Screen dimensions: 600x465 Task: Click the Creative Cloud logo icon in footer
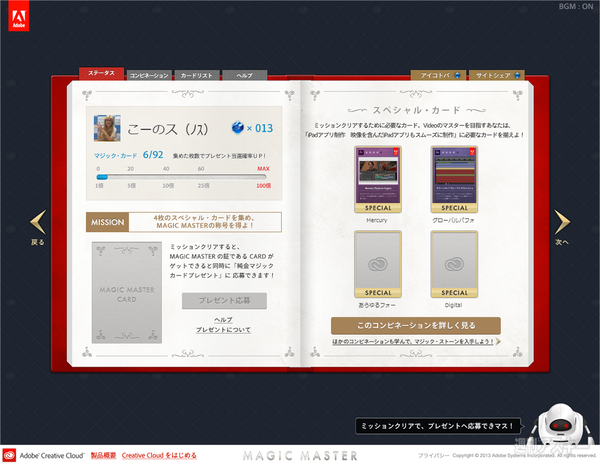tap(9, 455)
